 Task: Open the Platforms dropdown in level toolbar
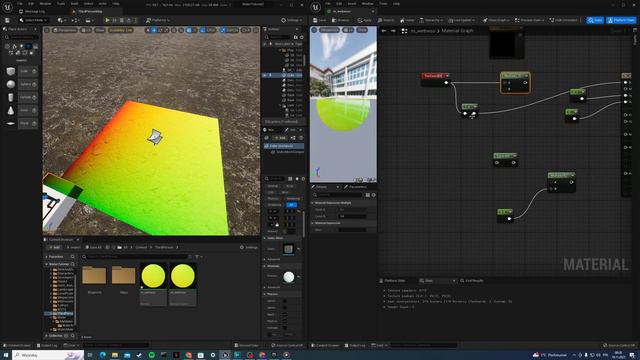(x=158, y=20)
